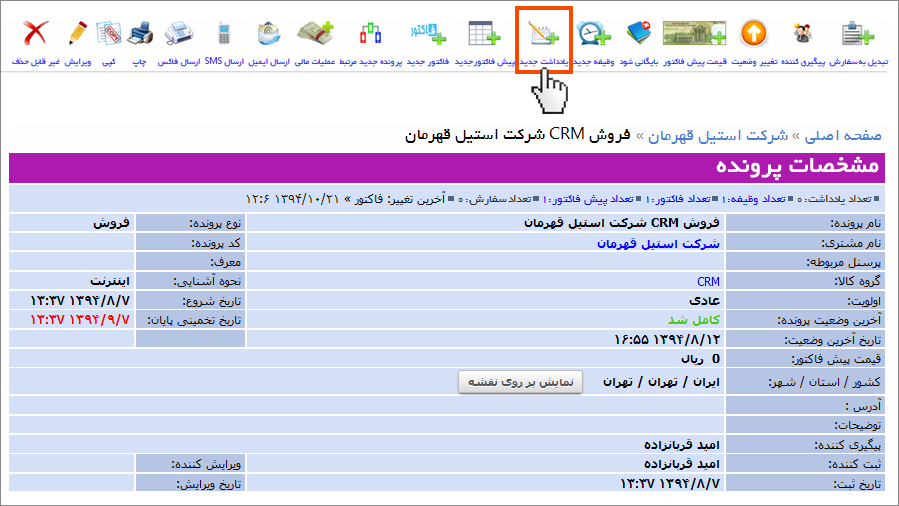Viewport: 899px width, 506px height.
Task: Create new invoice (فاکتور جدید) icon
Action: coord(428,33)
